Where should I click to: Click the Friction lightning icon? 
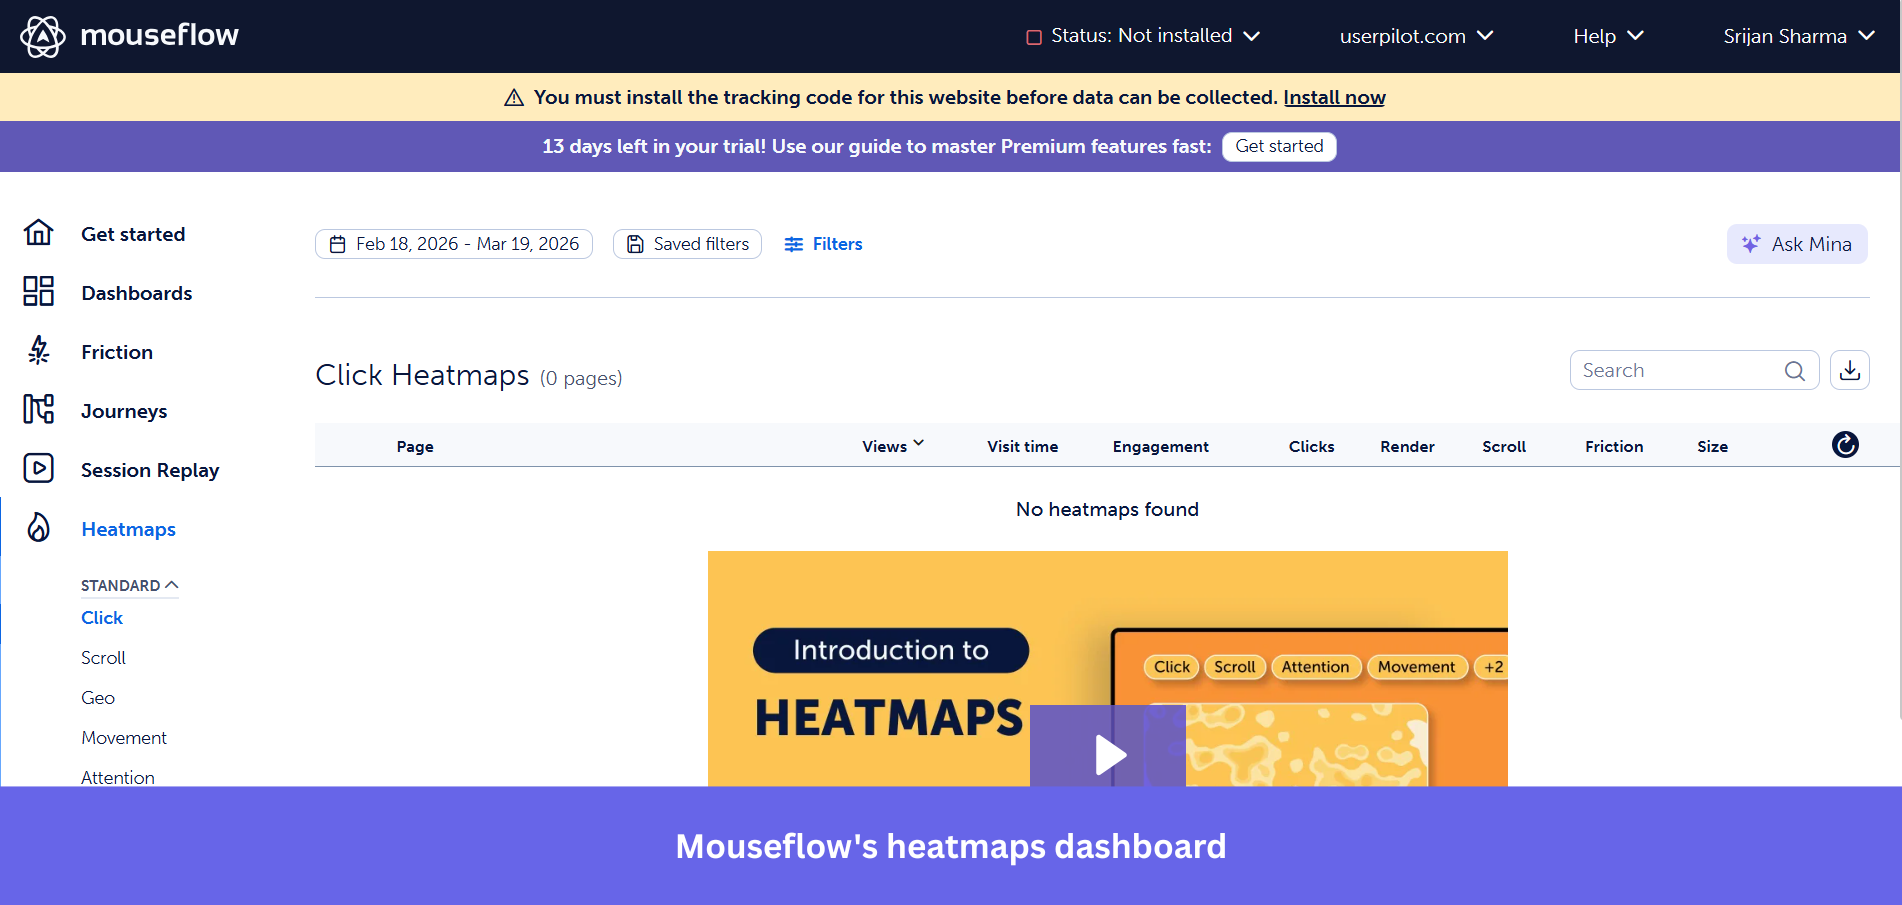(x=39, y=351)
